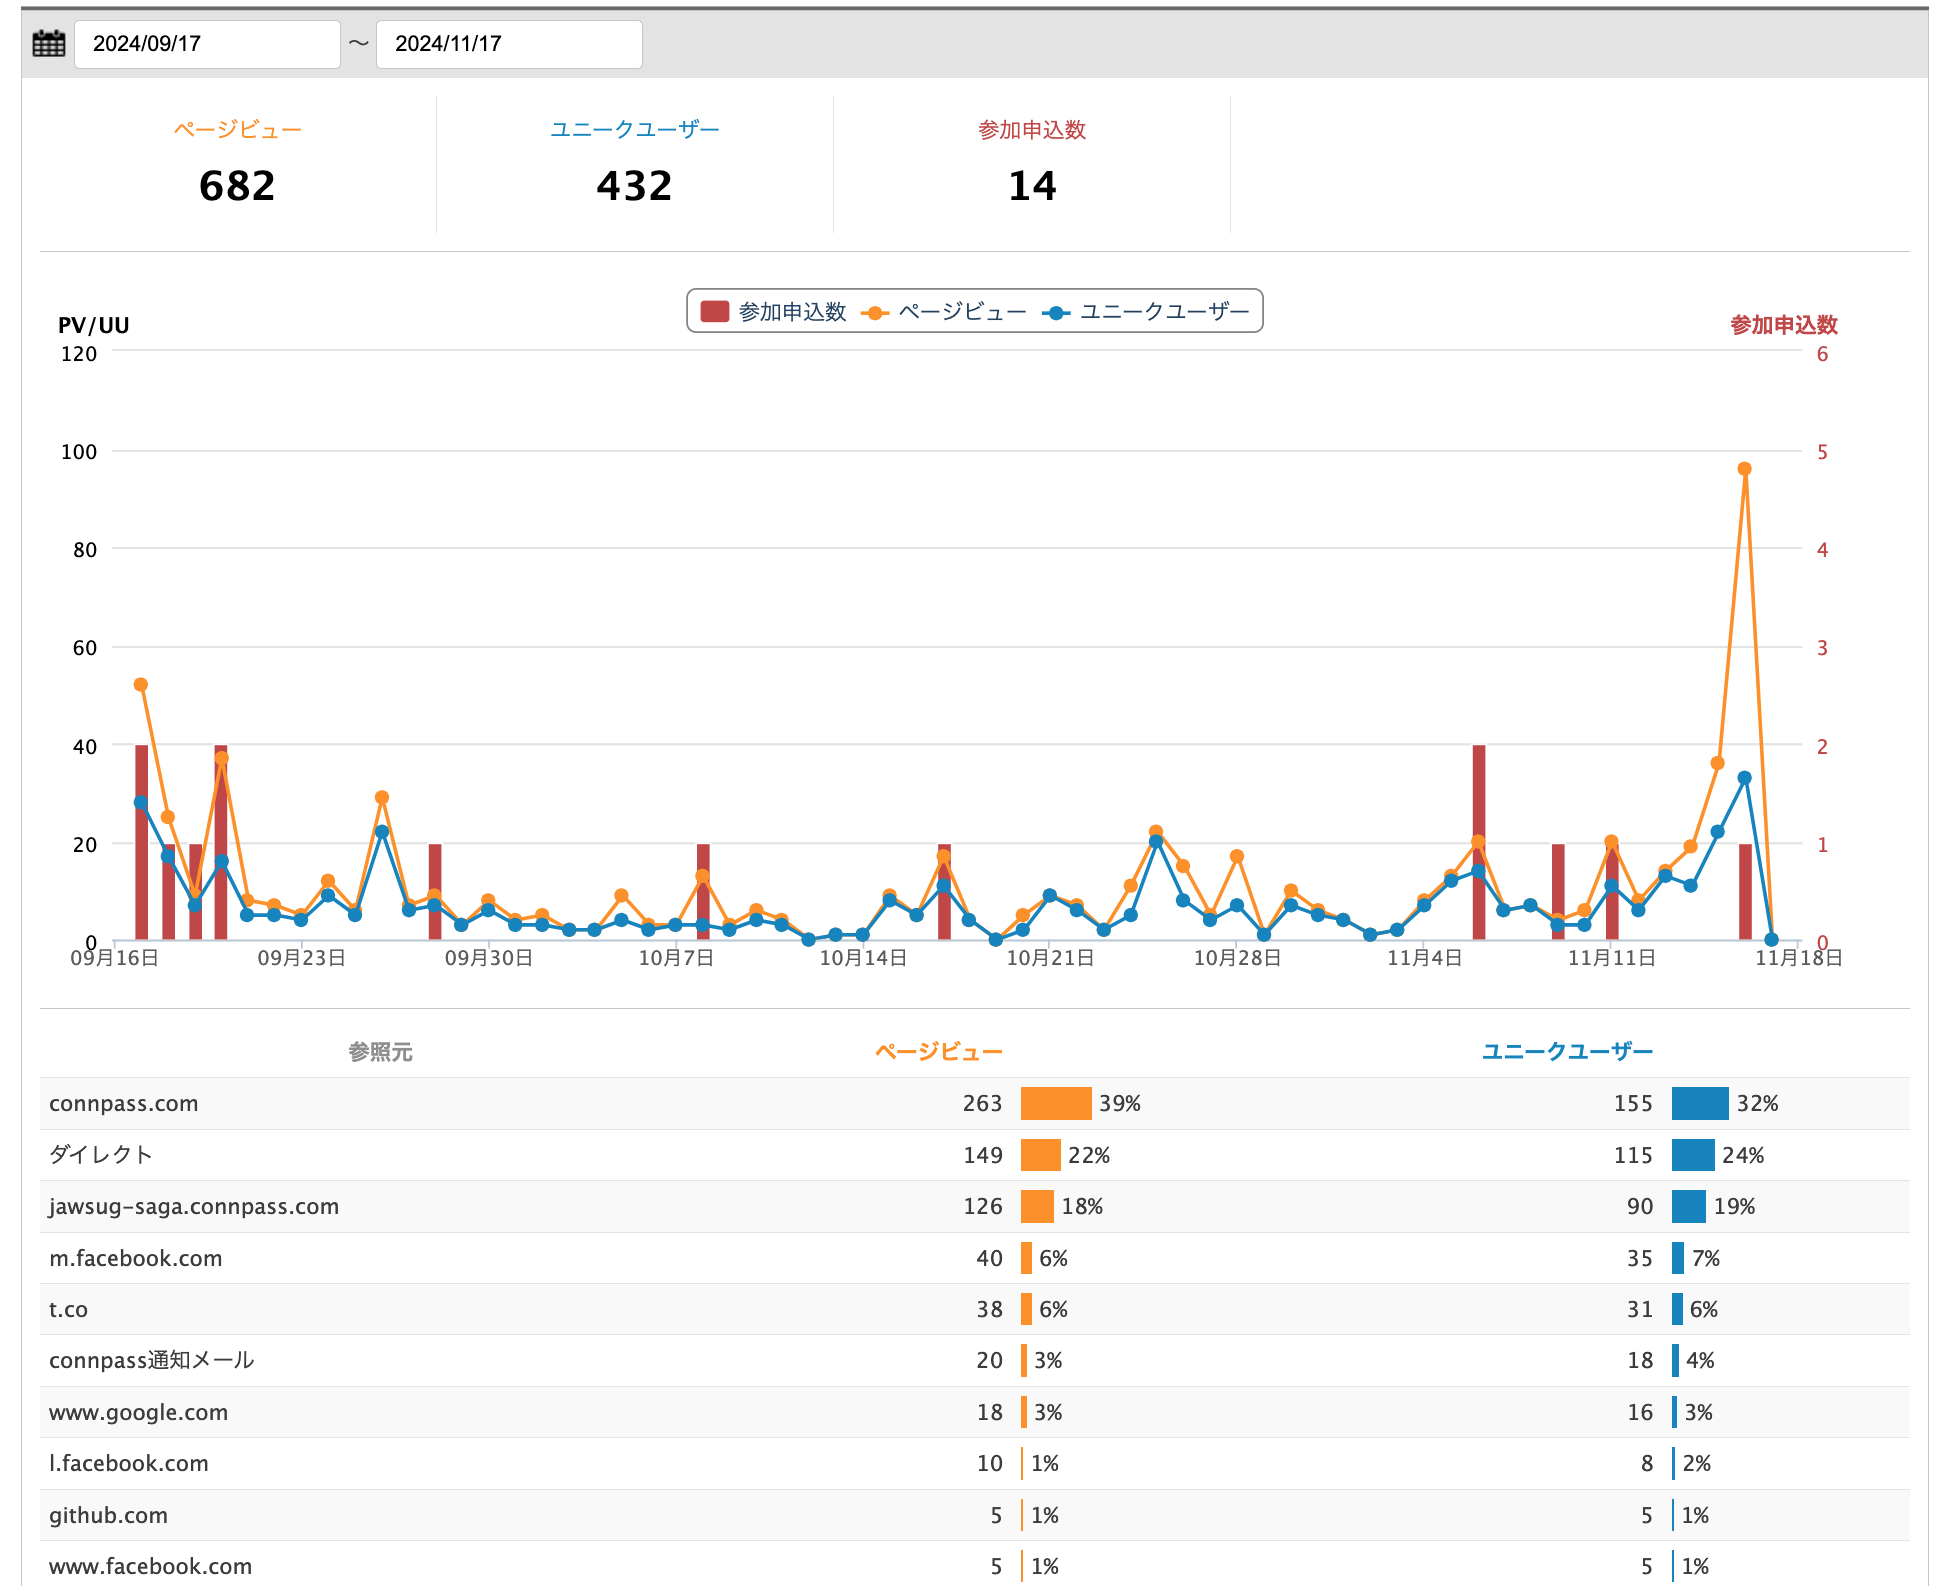Select the connpass通知メール referrer row
Screen dimensions: 1940x1586
975,1360
